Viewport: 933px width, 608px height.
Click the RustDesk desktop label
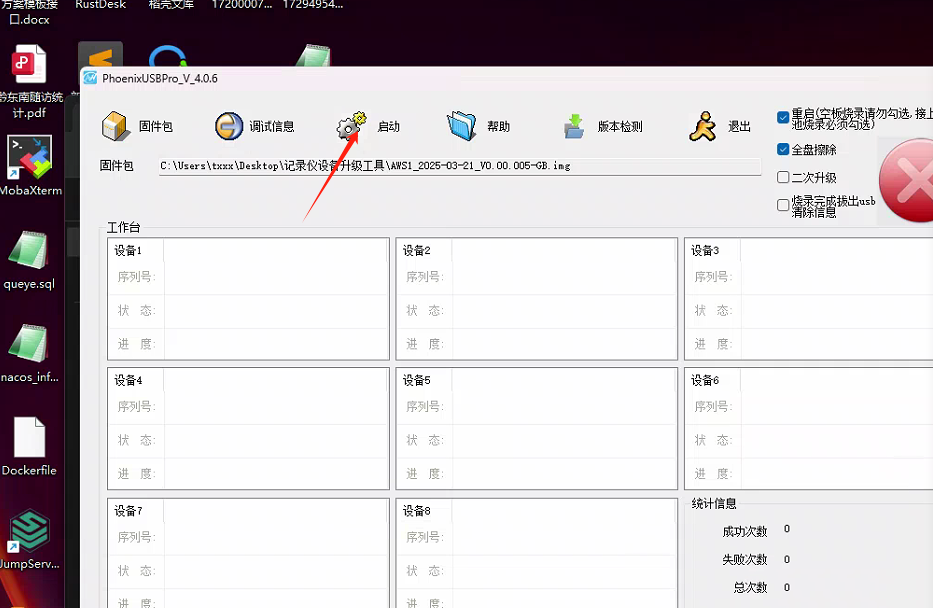pos(101,4)
